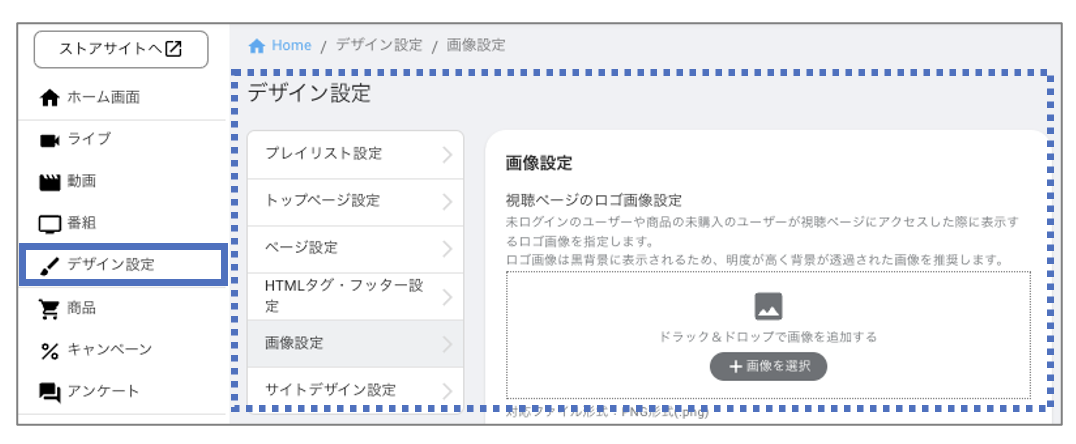
Task: Click the home icon in the breadcrumb
Action: coord(257,46)
